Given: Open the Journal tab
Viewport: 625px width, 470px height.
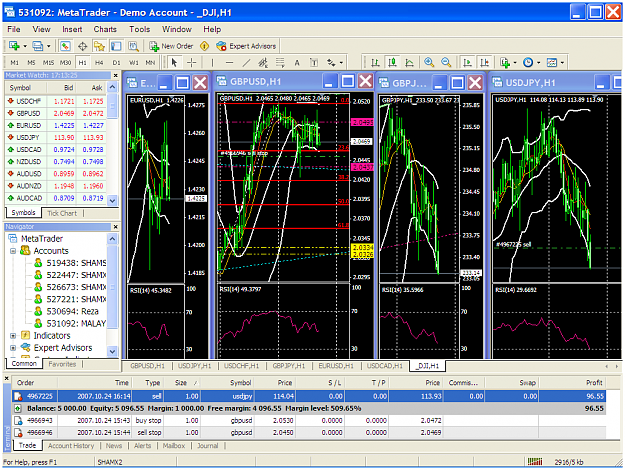Looking at the screenshot, I should tap(208, 446).
